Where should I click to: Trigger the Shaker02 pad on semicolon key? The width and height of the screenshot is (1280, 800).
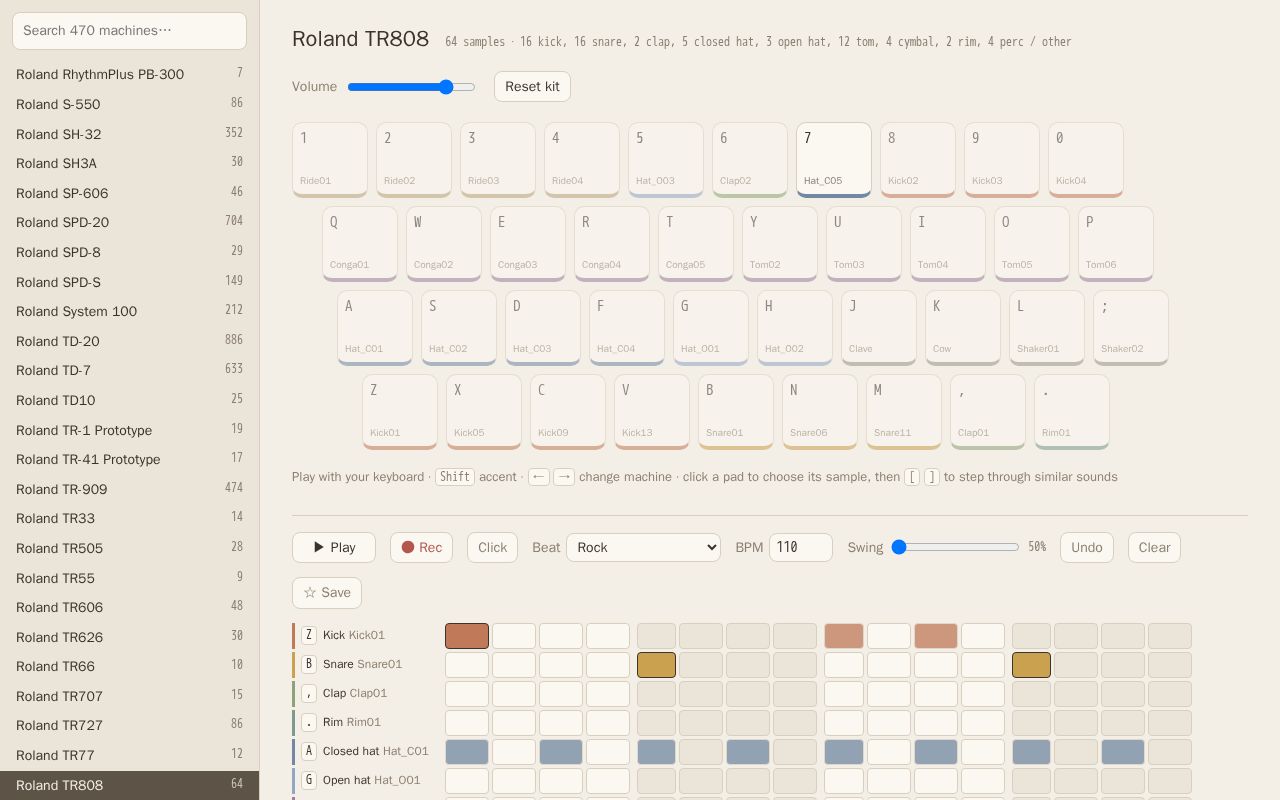[1131, 328]
